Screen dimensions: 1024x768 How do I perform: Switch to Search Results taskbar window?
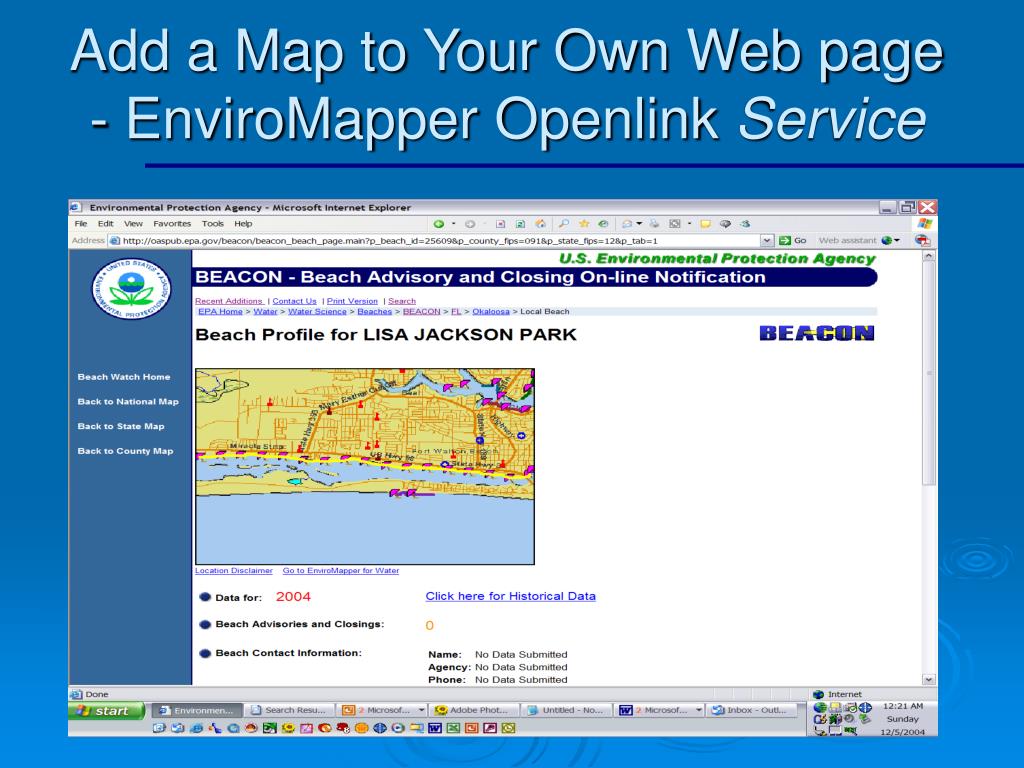click(x=290, y=710)
